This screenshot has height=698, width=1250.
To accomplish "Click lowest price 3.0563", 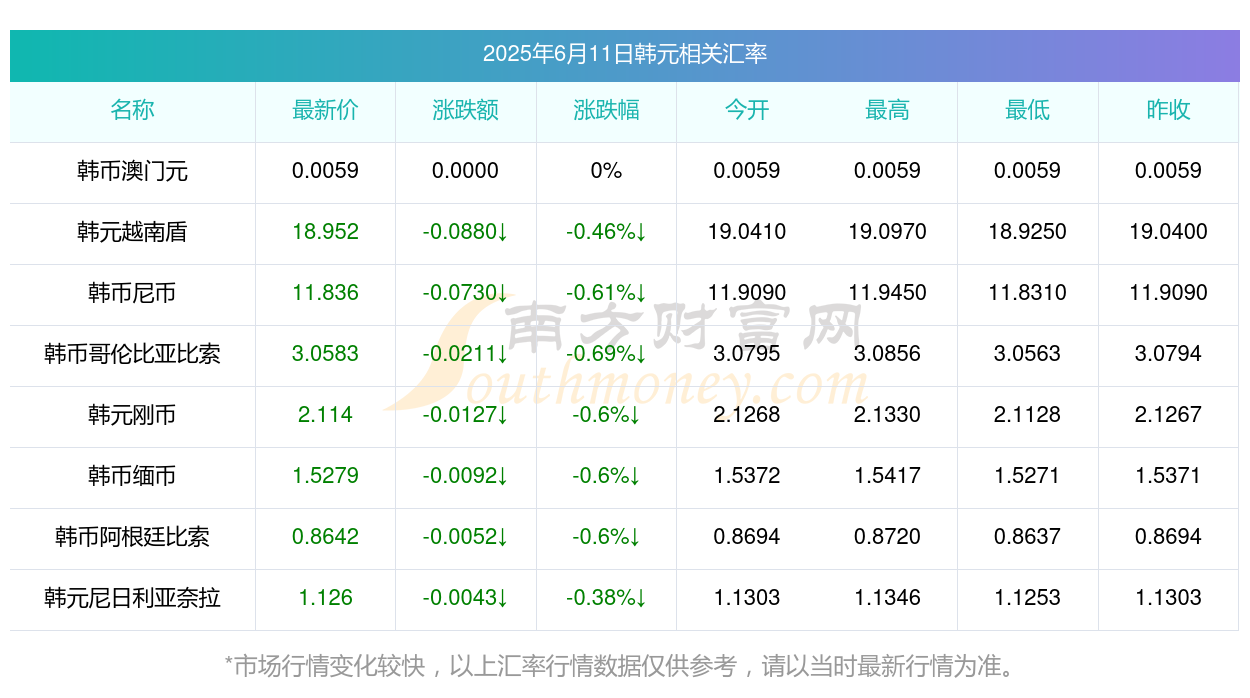I will click(x=1027, y=354).
